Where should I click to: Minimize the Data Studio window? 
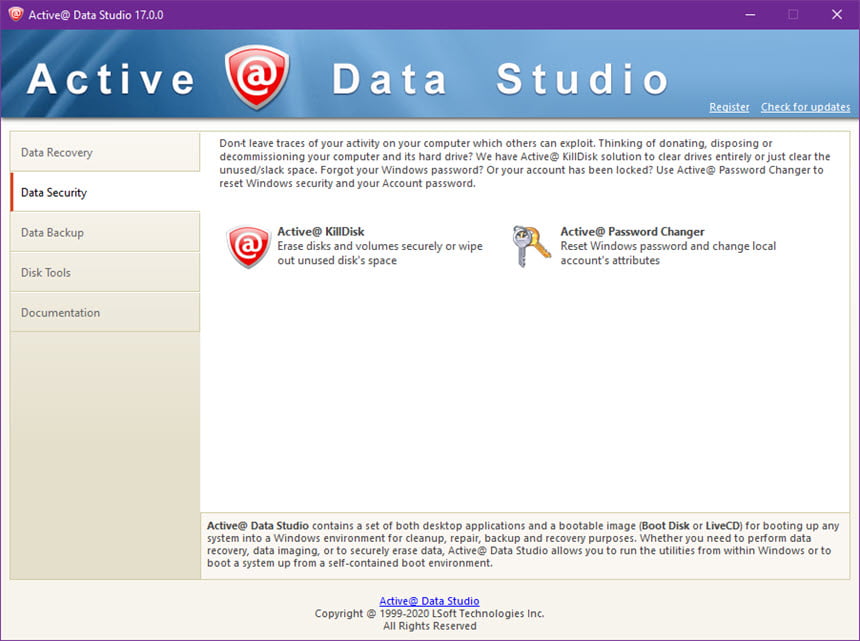pos(750,14)
